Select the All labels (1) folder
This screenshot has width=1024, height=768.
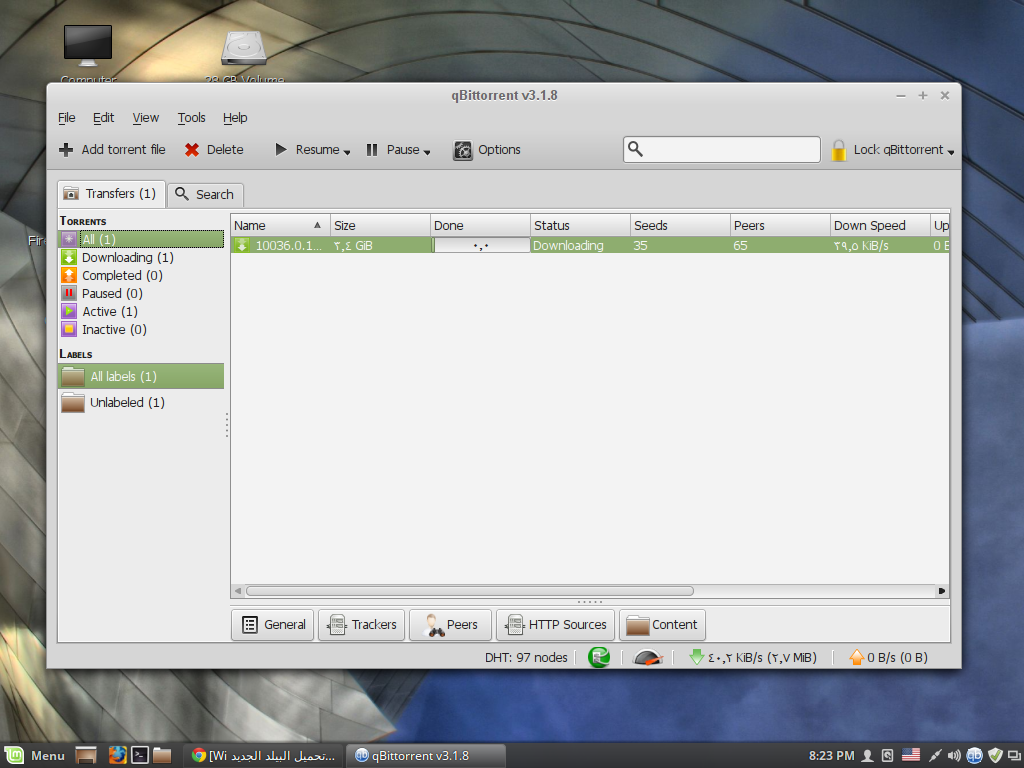pyautogui.click(x=141, y=376)
